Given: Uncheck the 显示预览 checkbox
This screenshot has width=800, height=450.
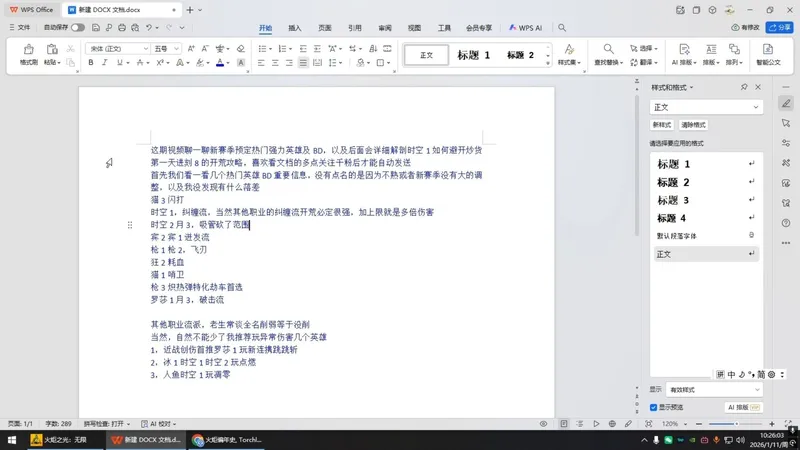Looking at the screenshot, I should (654, 407).
